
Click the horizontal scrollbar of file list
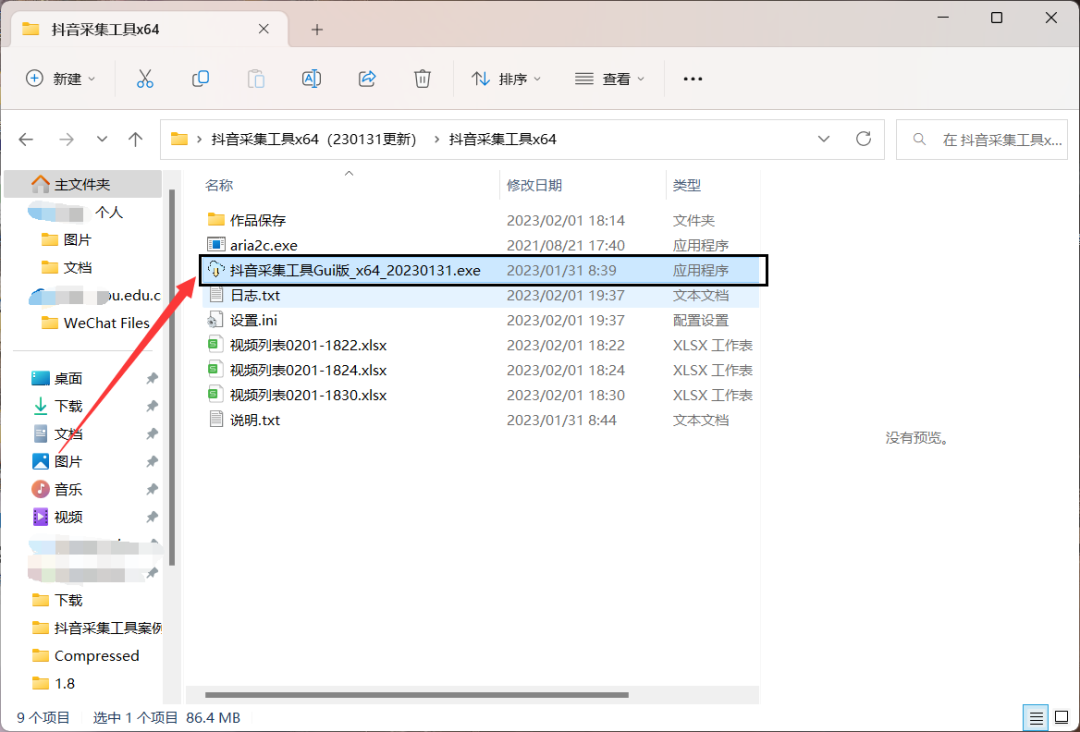417,695
